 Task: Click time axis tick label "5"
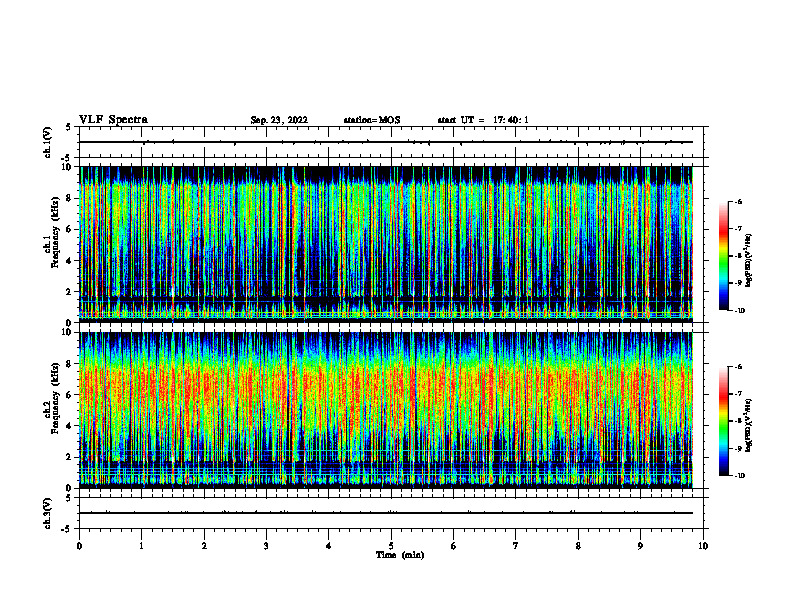391,546
